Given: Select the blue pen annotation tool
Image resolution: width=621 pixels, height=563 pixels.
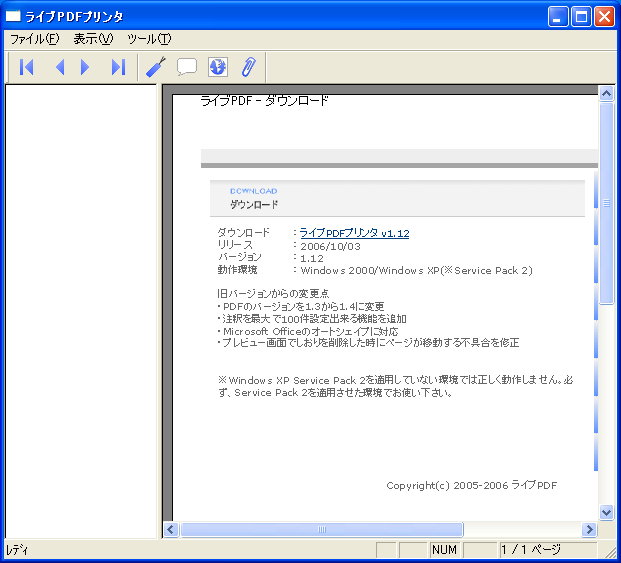Looking at the screenshot, I should (x=155, y=67).
